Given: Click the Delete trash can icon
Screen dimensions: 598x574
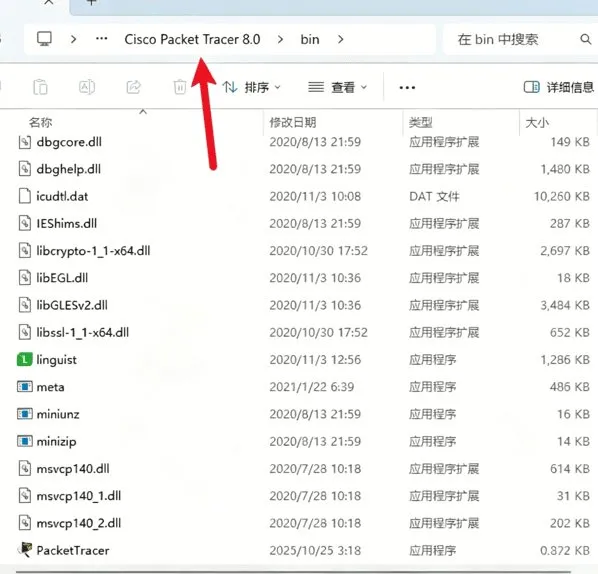Looking at the screenshot, I should (180, 87).
